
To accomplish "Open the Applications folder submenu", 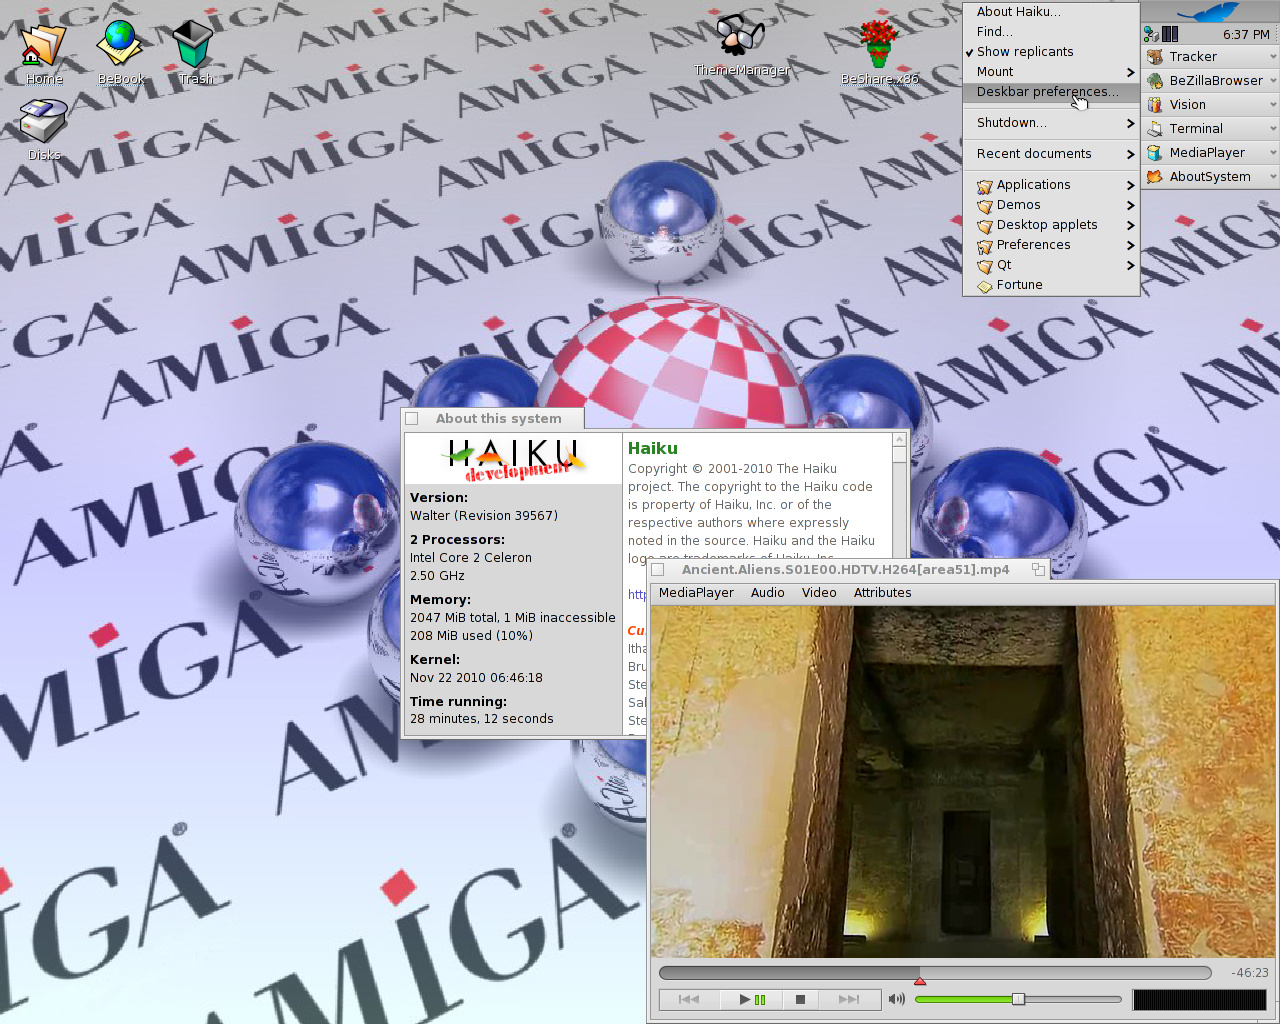I will click(1050, 185).
